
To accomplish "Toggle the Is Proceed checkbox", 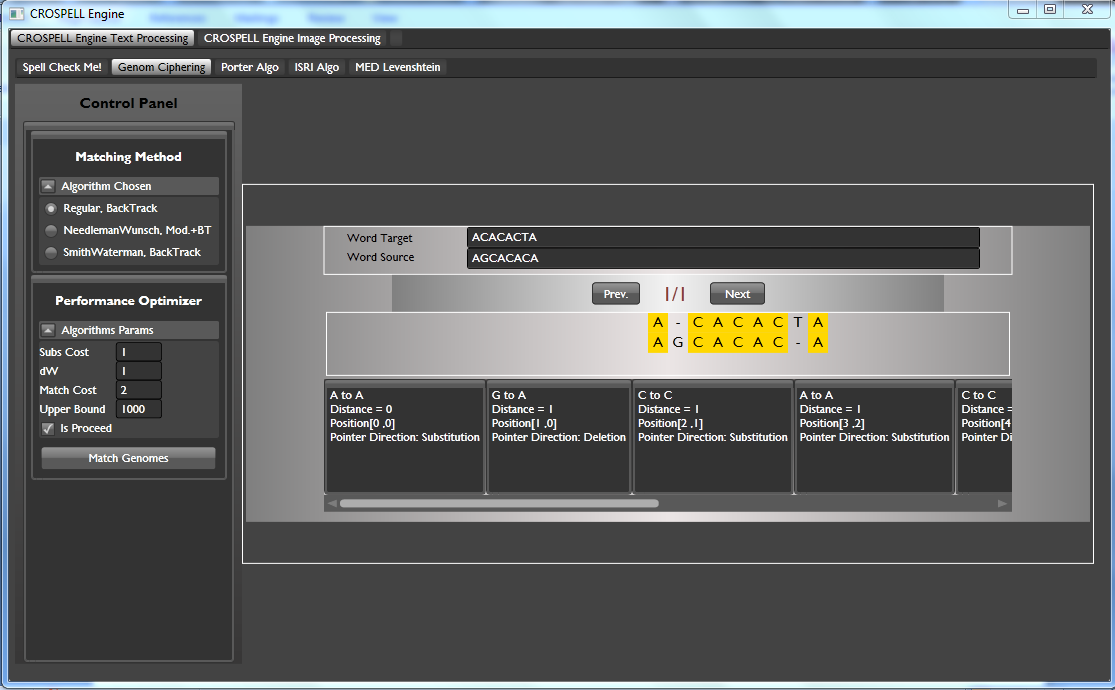I will 48,428.
